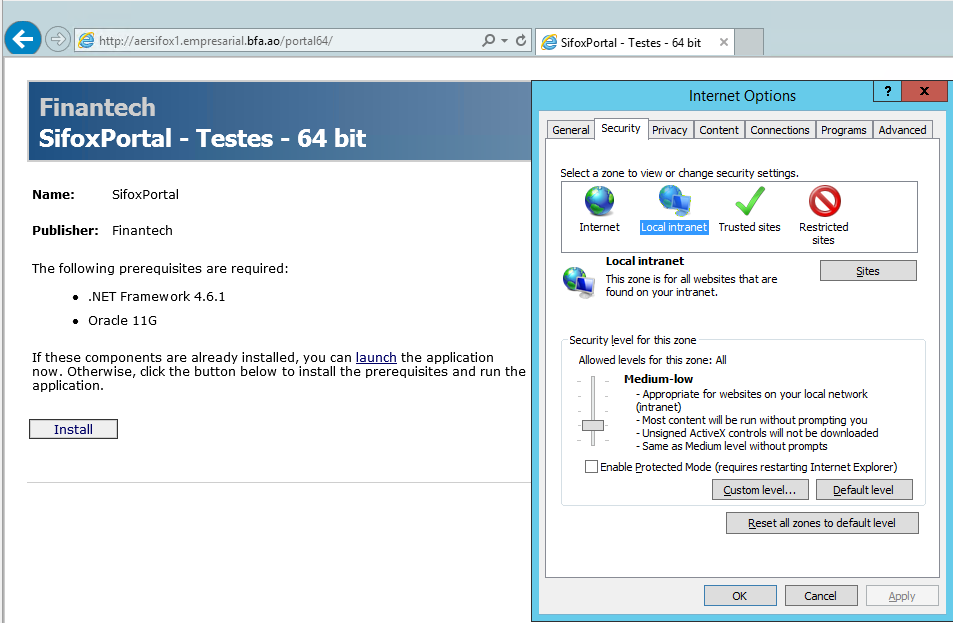Click the IE favicon on SifoxPortal tab
The height and width of the screenshot is (623, 953).
(549, 43)
